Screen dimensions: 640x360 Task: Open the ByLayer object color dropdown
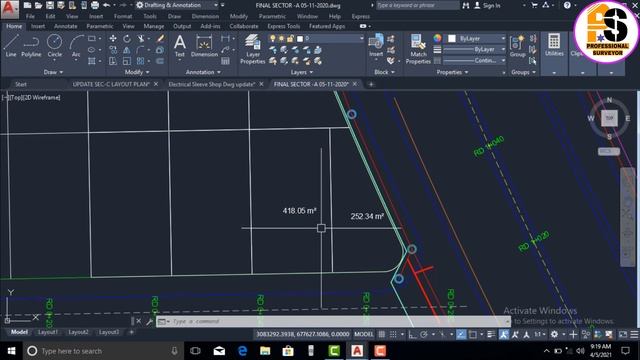tap(476, 38)
